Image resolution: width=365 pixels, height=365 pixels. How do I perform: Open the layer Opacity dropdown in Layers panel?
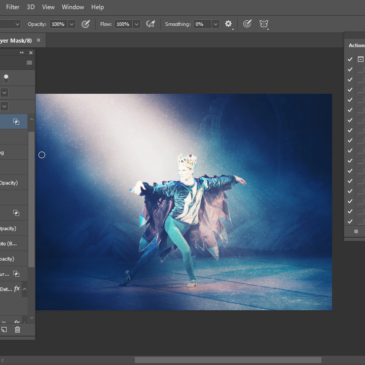pyautogui.click(x=4, y=92)
